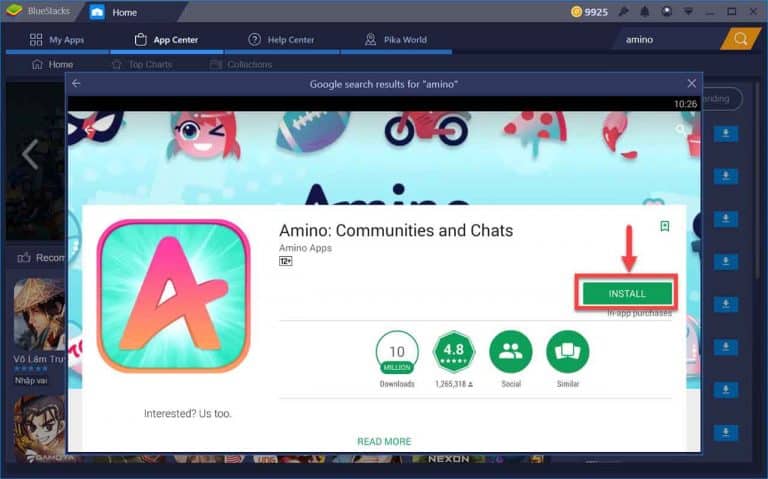768x479 pixels.
Task: Click the BlueStacks coin balance icon
Action: coord(576,12)
